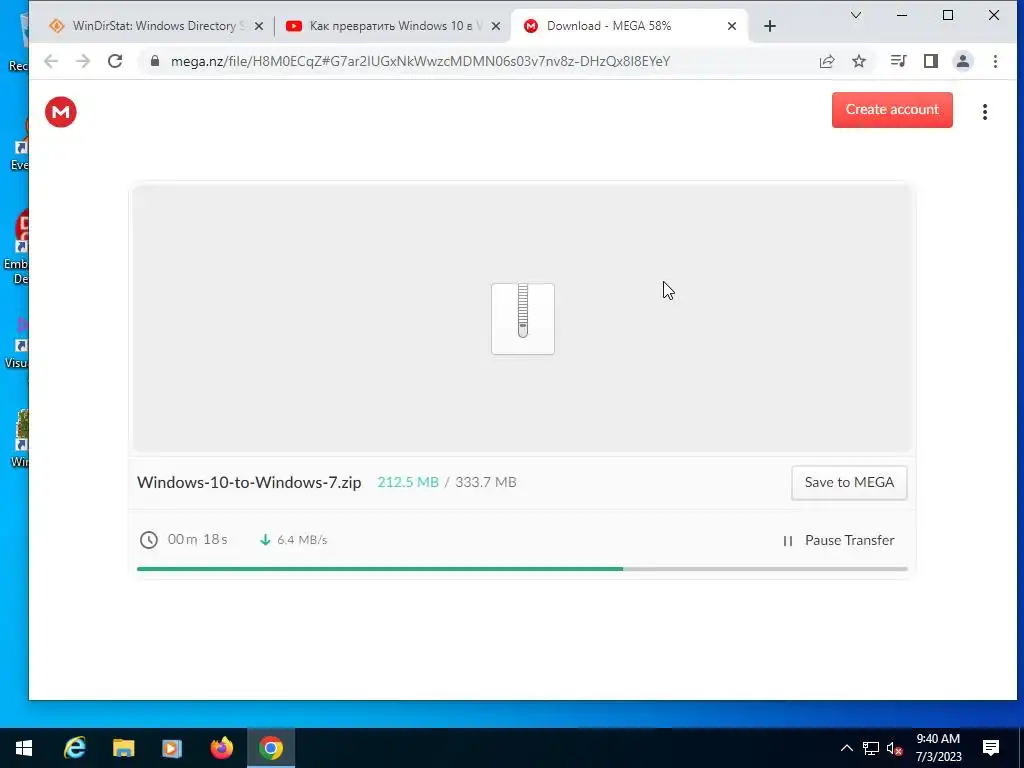Go back to previous page
The image size is (1024, 768).
coord(51,61)
